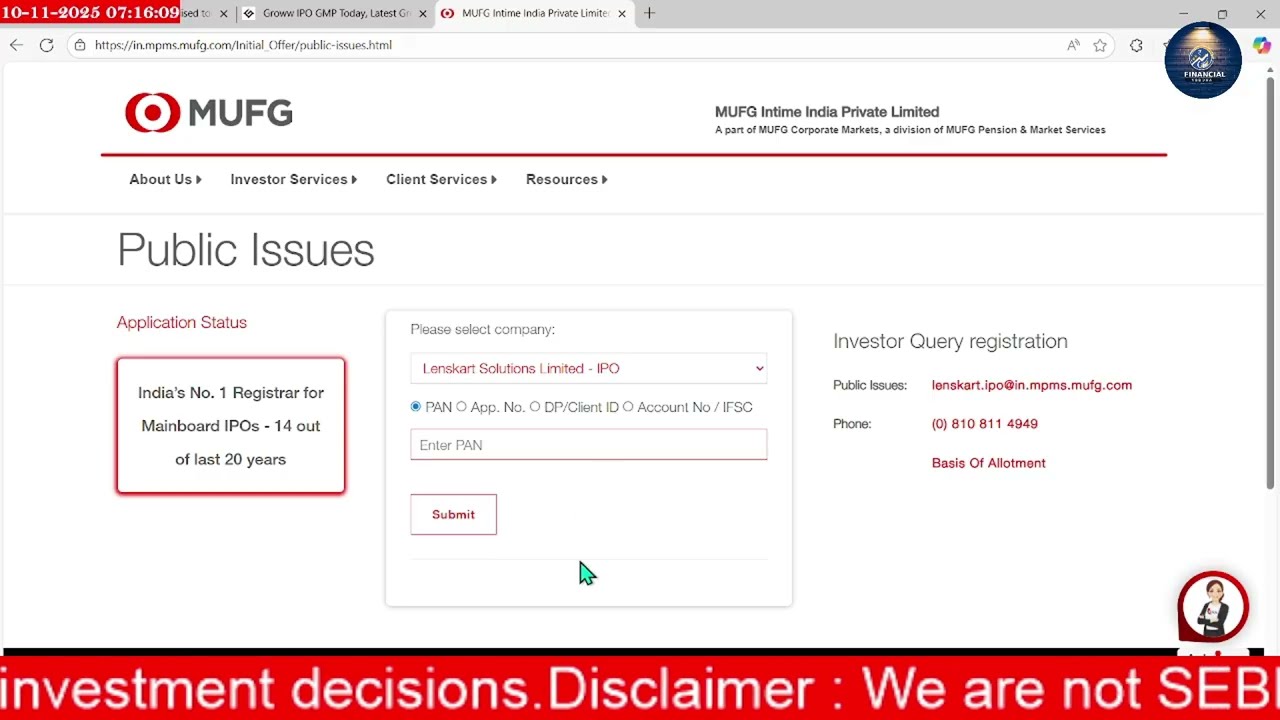Screen dimensions: 1280x720
Task: Click MUFG Intime India Private Limited title
Action: pyautogui.click(x=826, y=112)
